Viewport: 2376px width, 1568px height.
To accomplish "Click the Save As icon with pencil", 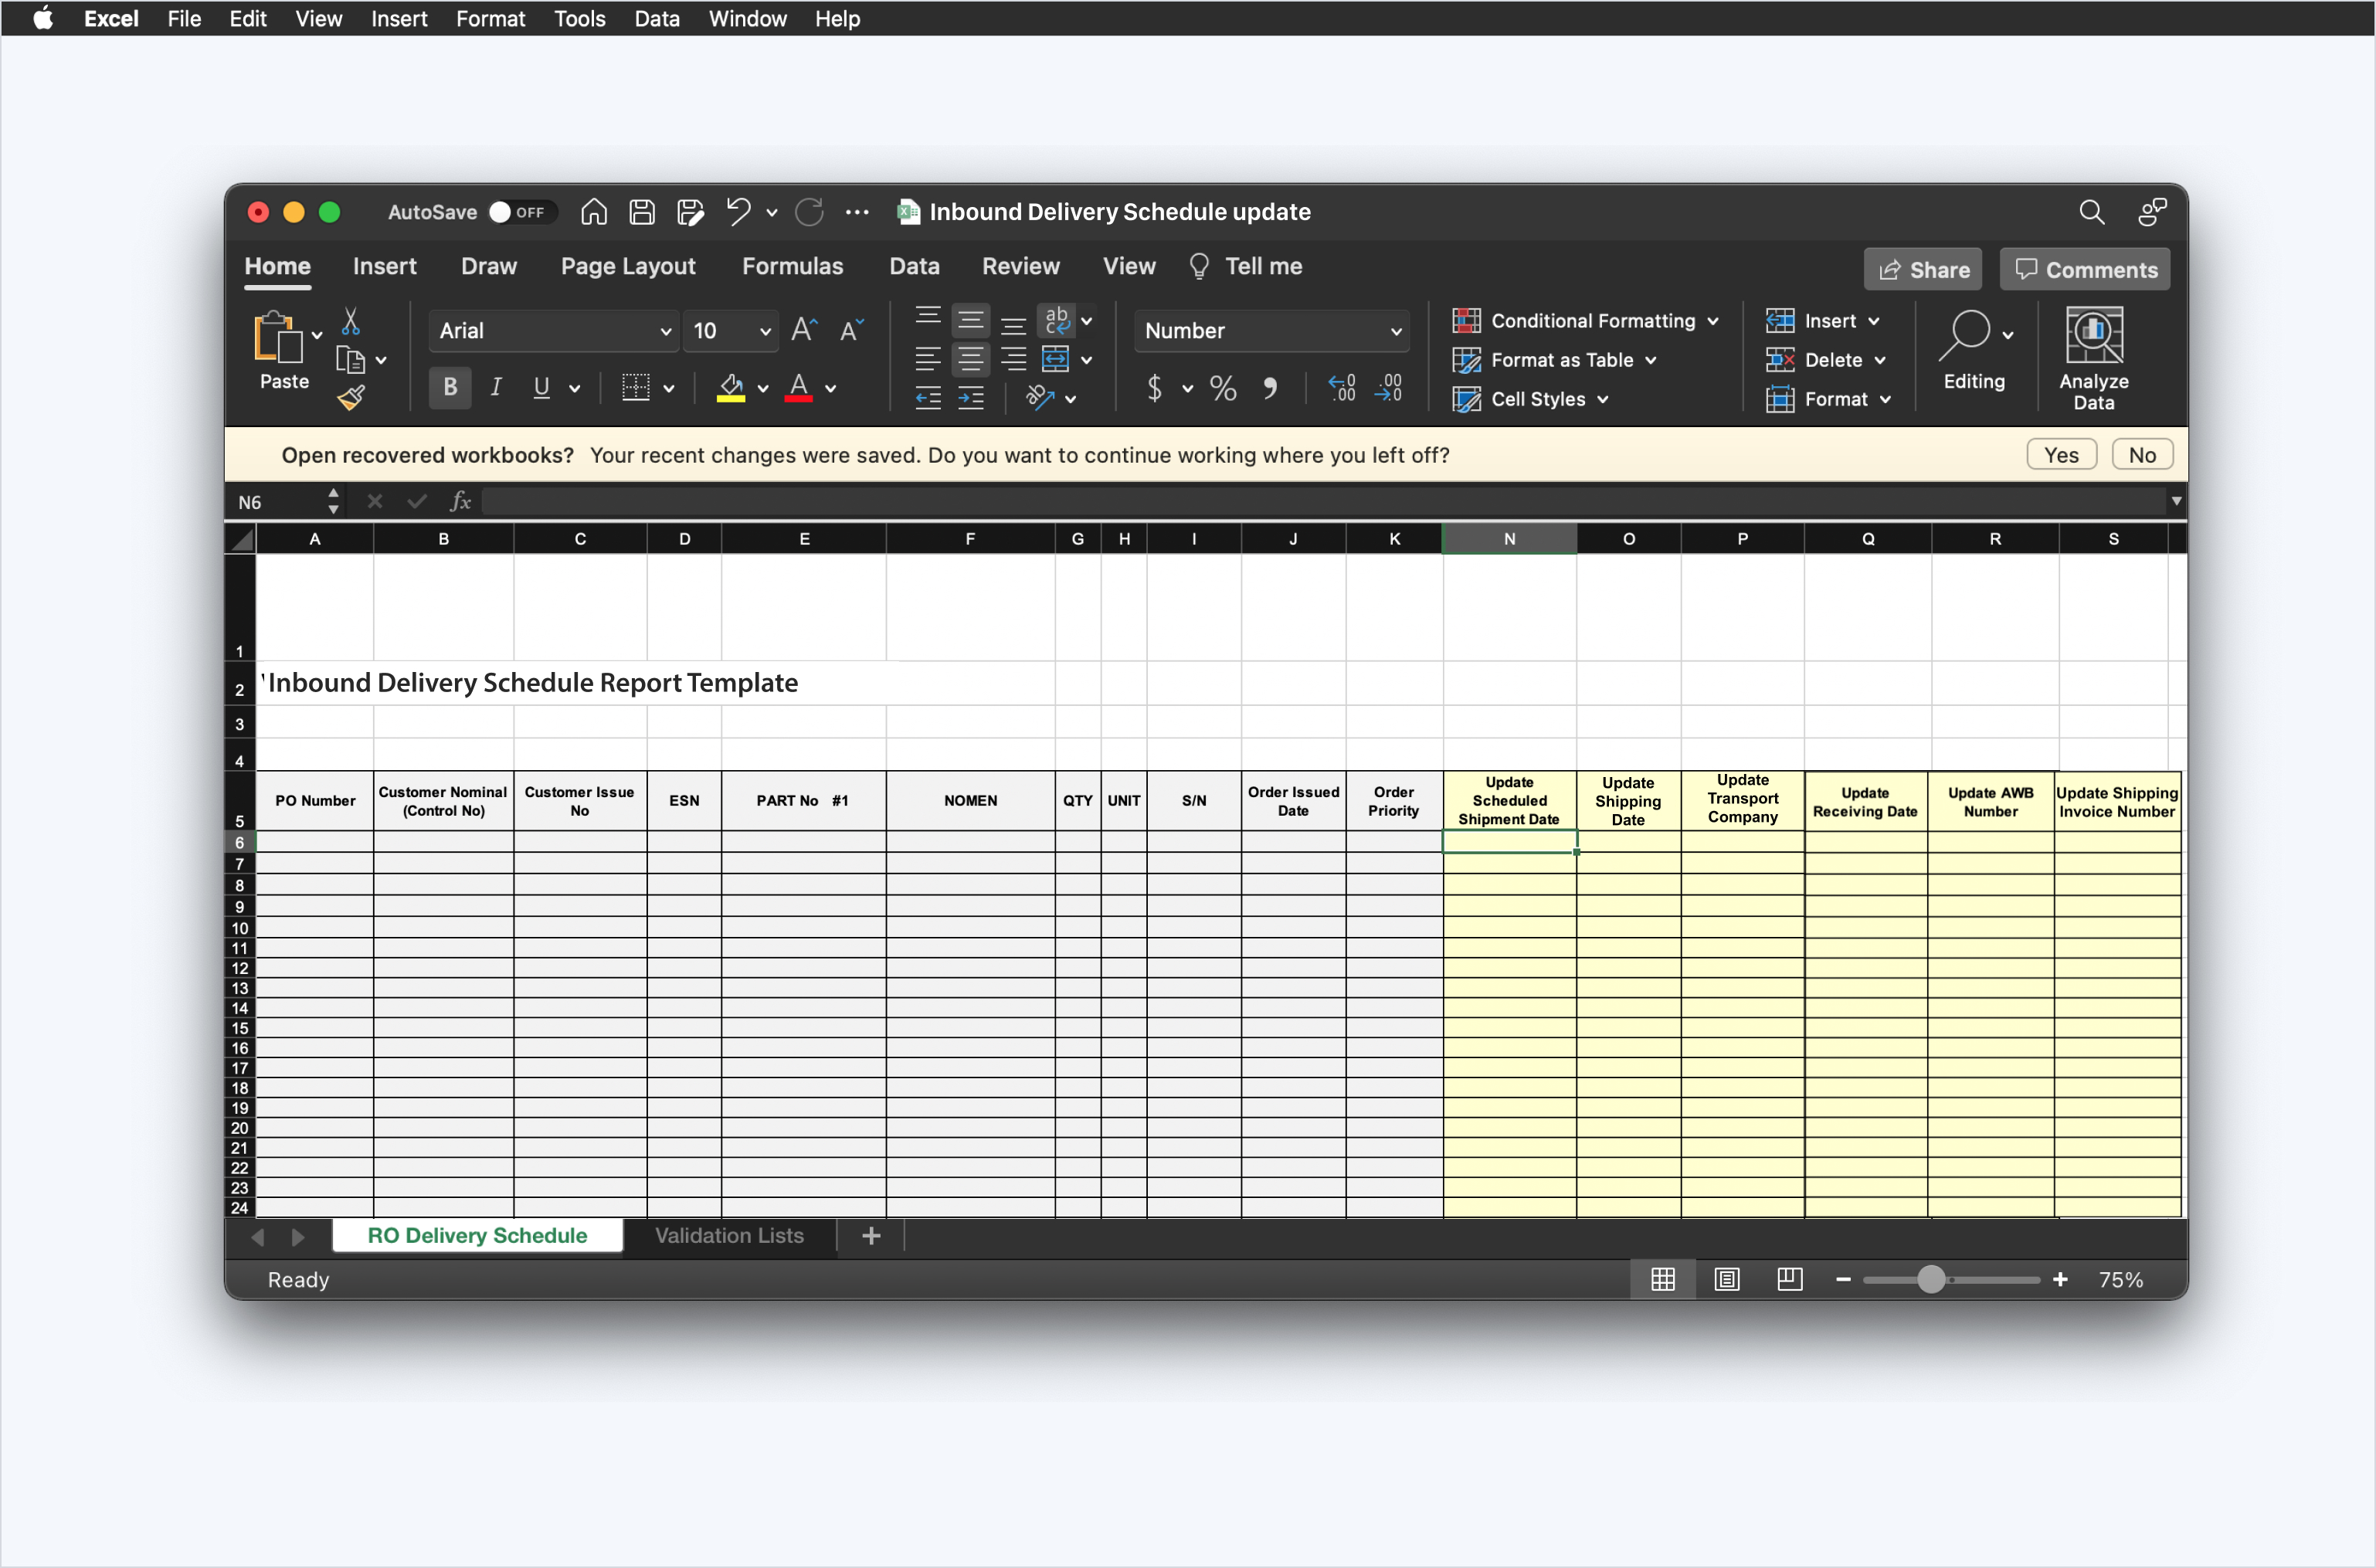I will click(x=690, y=212).
